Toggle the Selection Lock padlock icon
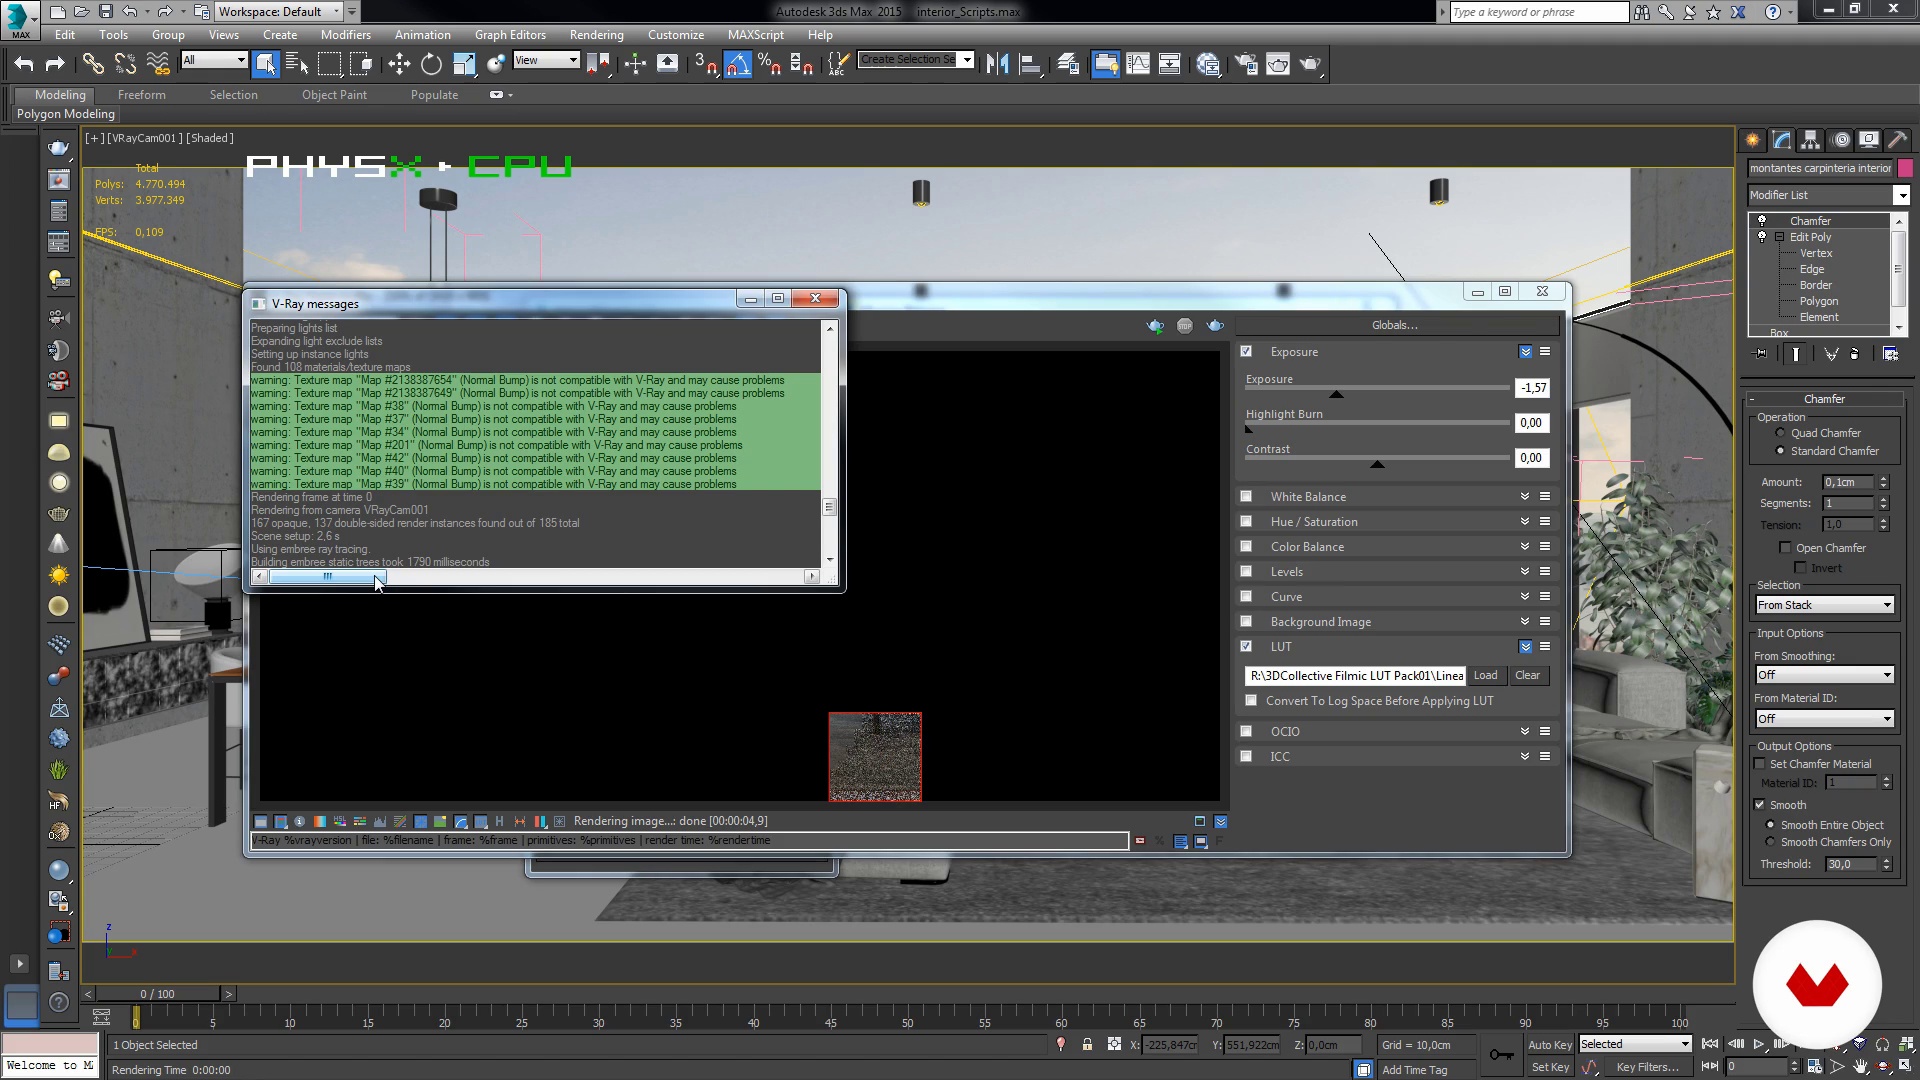Image resolution: width=1920 pixels, height=1080 pixels. point(1087,1044)
